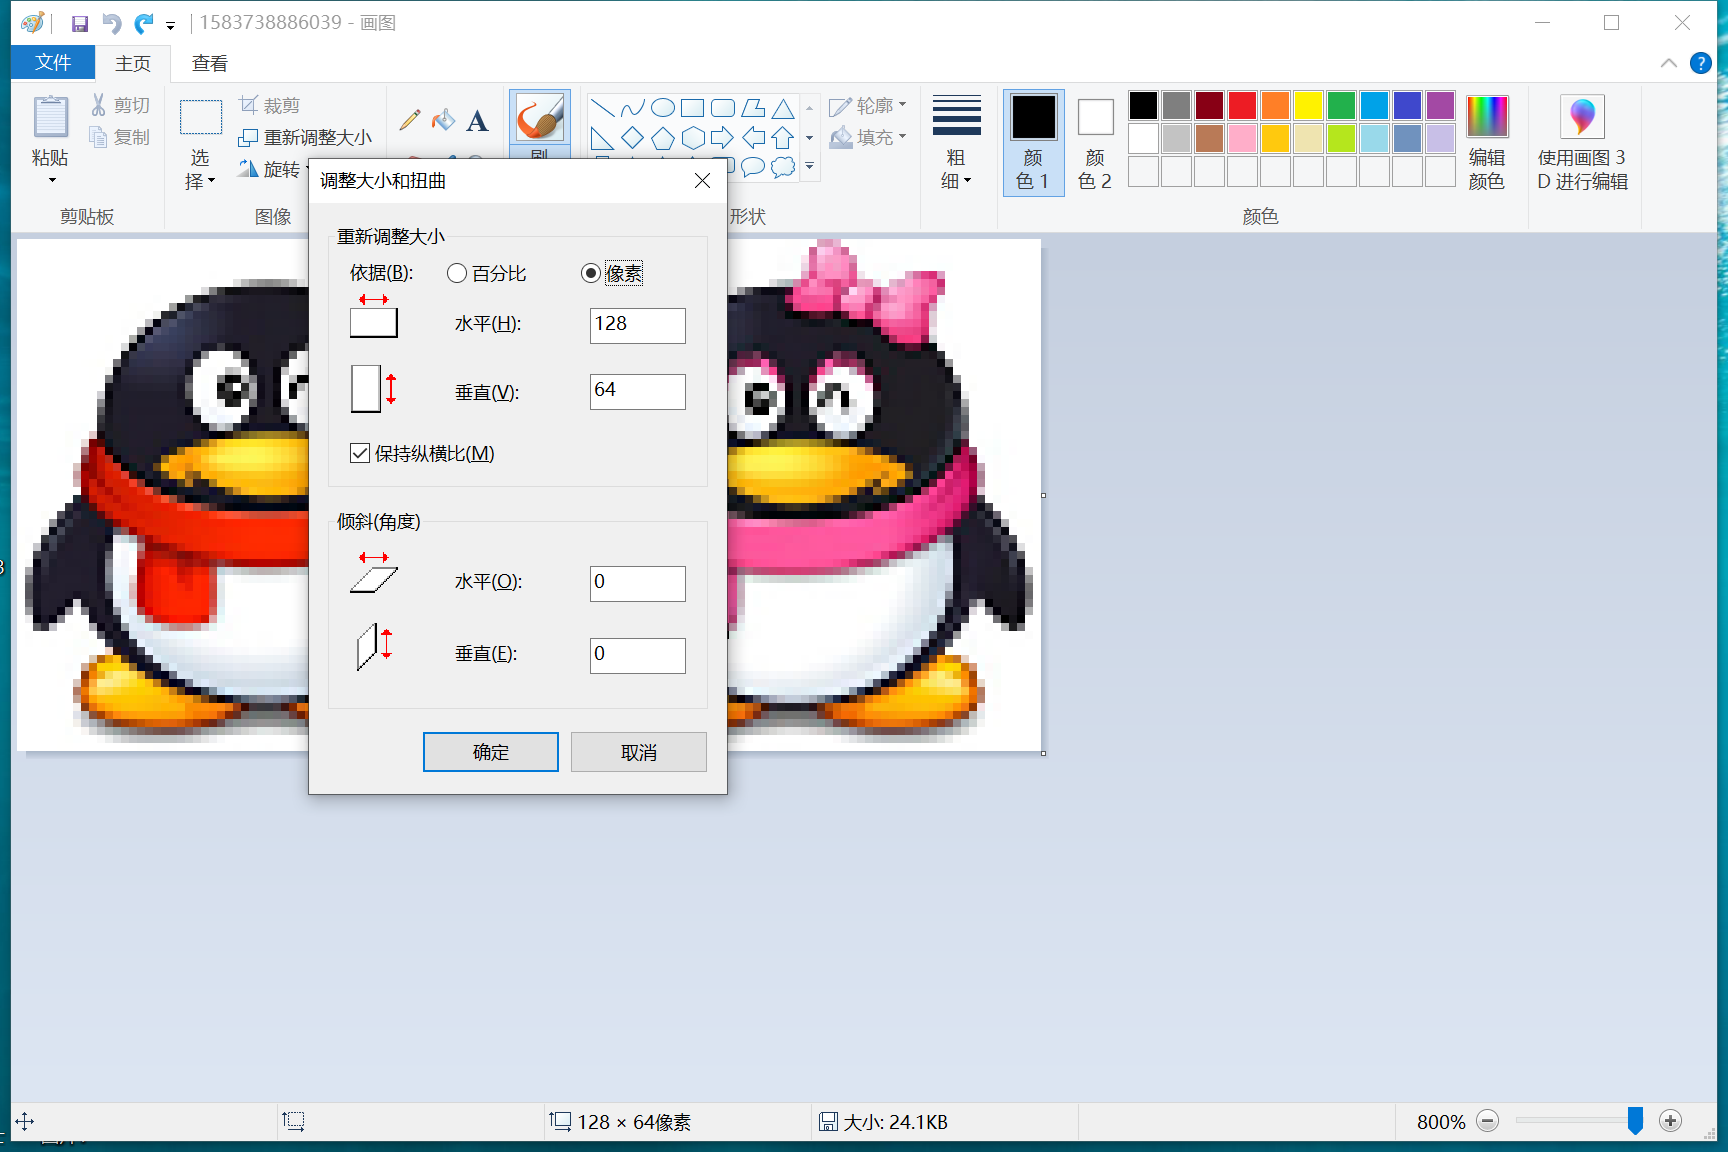This screenshot has height=1152, width=1728.
Task: Pick the yellow palette swatch
Action: click(1308, 105)
